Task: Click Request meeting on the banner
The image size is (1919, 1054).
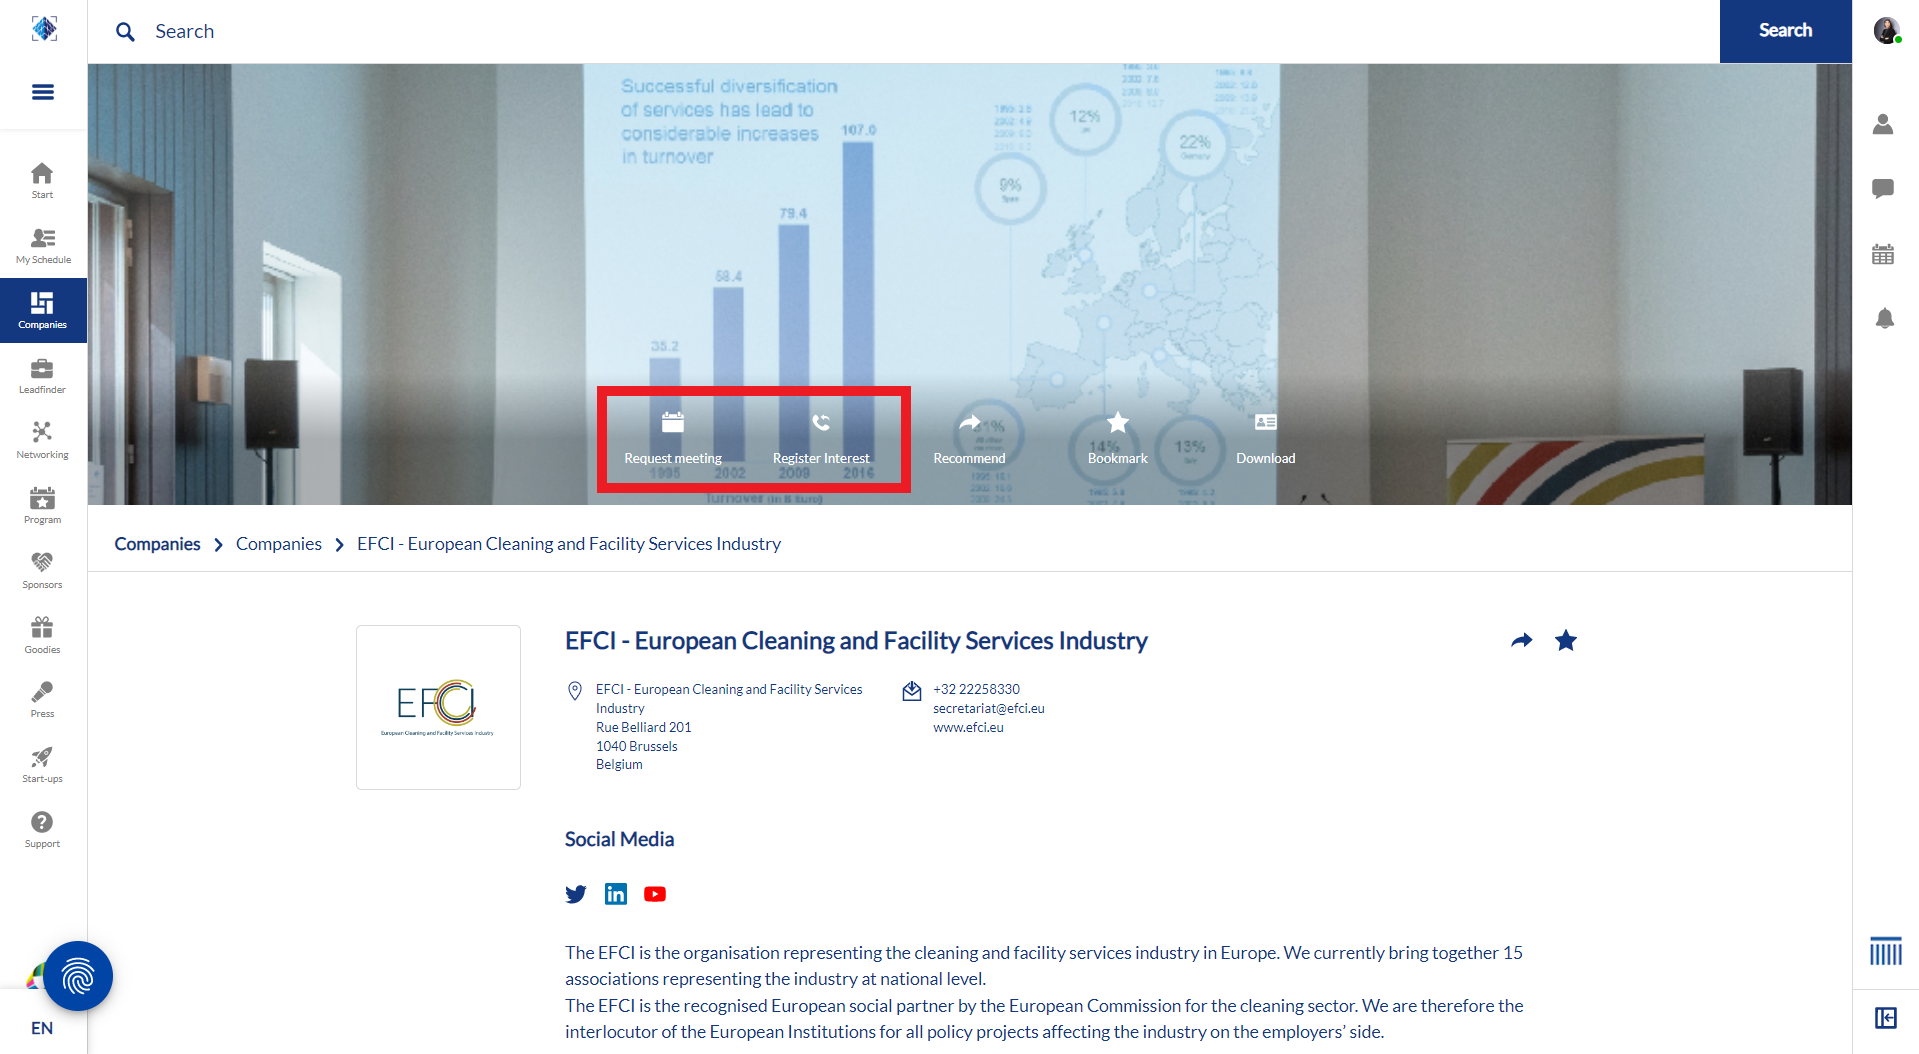Action: 673,439
